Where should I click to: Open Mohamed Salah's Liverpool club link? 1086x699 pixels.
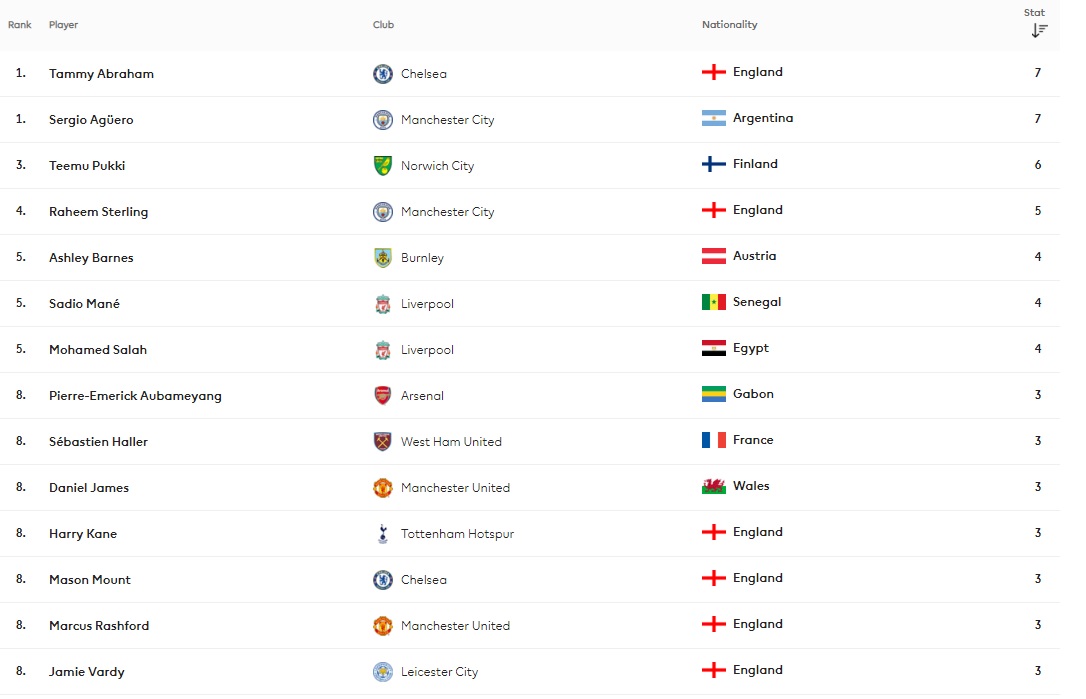click(x=427, y=350)
